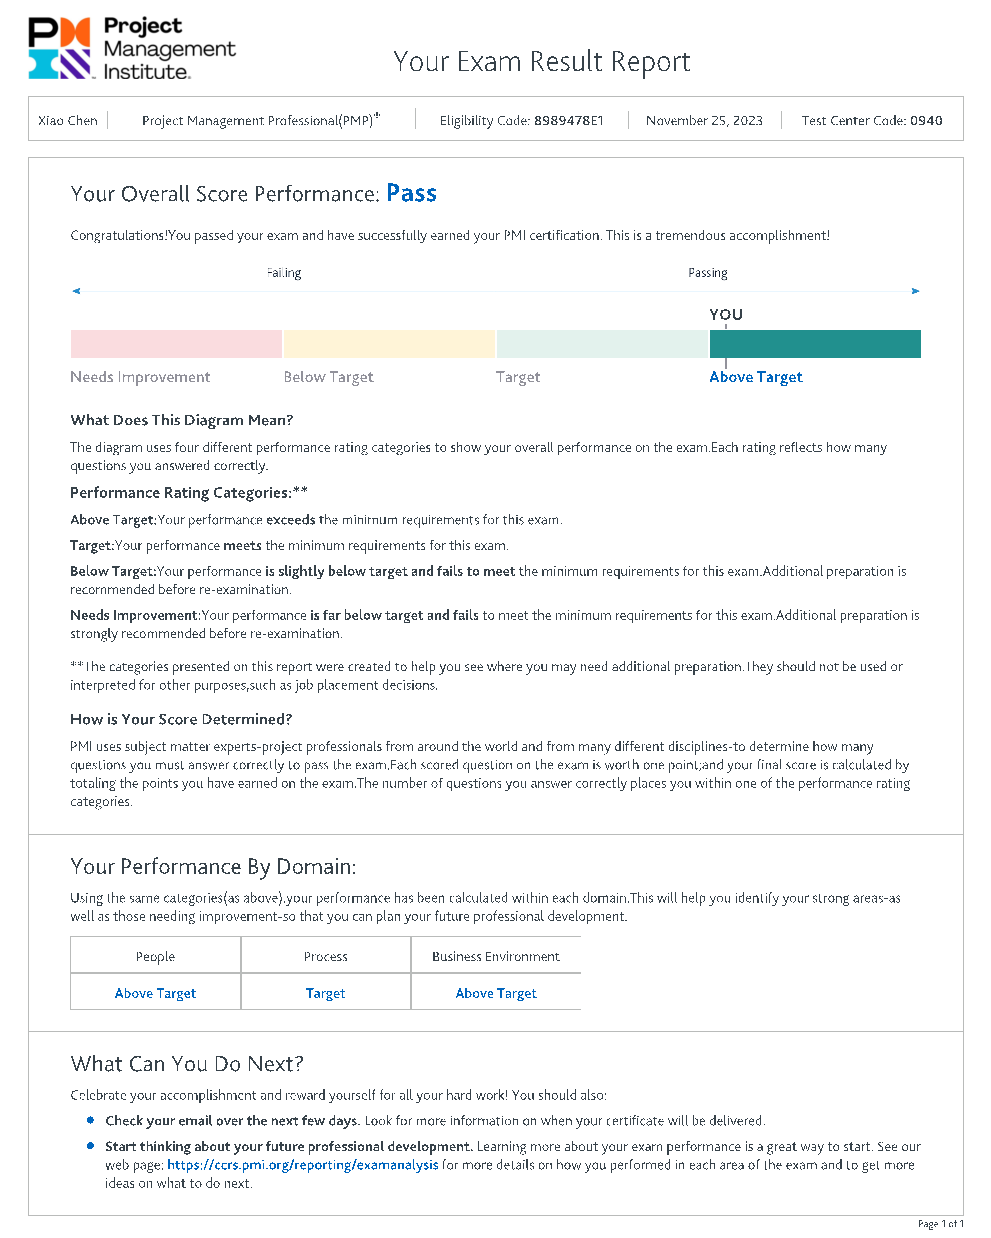991x1238 pixels.
Task: Click the pink Needs Improvement bar segment
Action: pos(176,344)
